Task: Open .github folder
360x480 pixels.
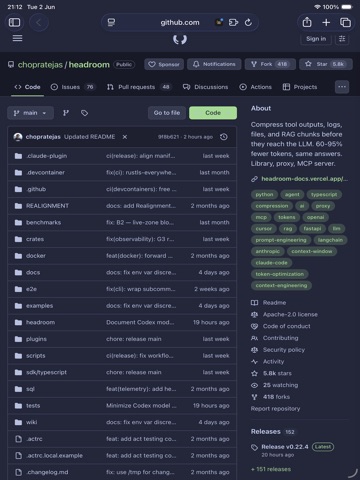Action: pyautogui.click(x=36, y=189)
